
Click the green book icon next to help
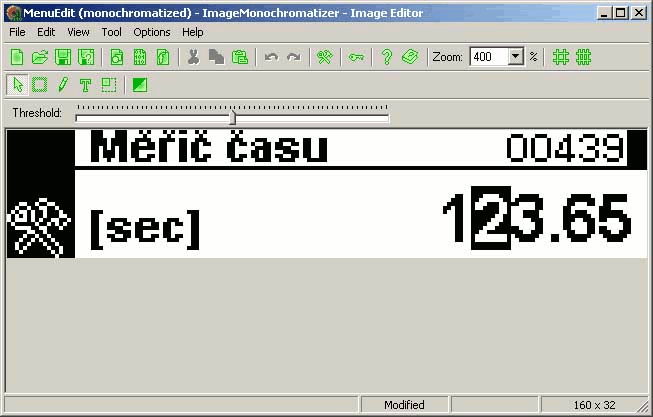click(410, 57)
